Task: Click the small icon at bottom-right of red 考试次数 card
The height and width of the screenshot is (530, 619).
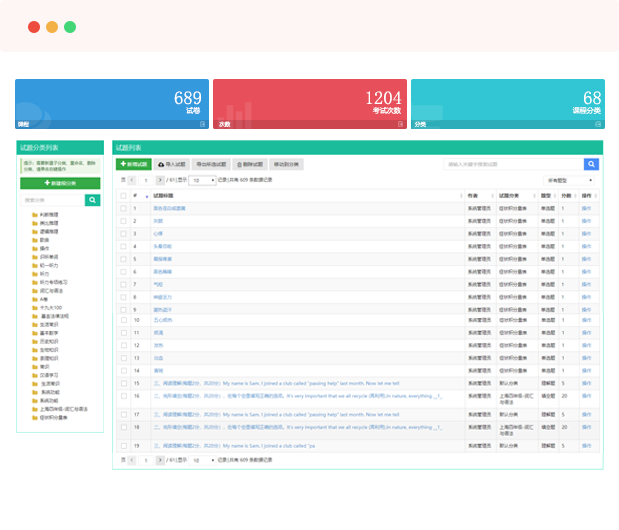Action: pyautogui.click(x=401, y=124)
